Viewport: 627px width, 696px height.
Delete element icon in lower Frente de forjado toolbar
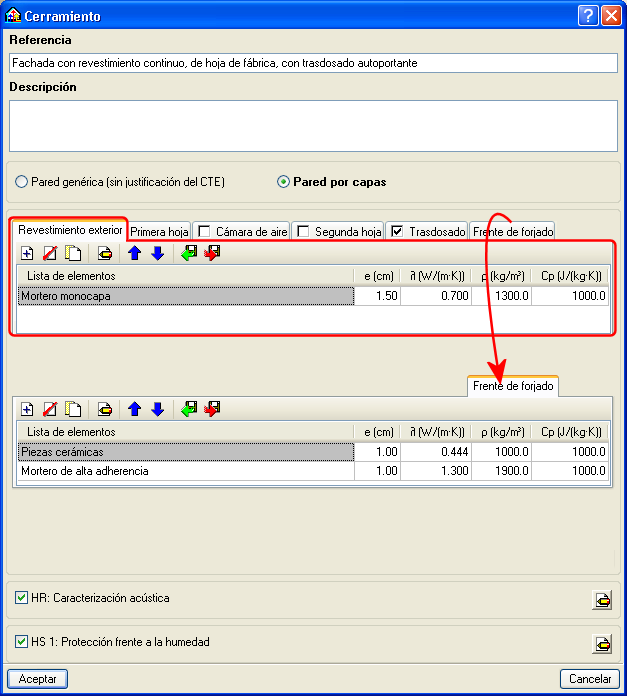50,409
